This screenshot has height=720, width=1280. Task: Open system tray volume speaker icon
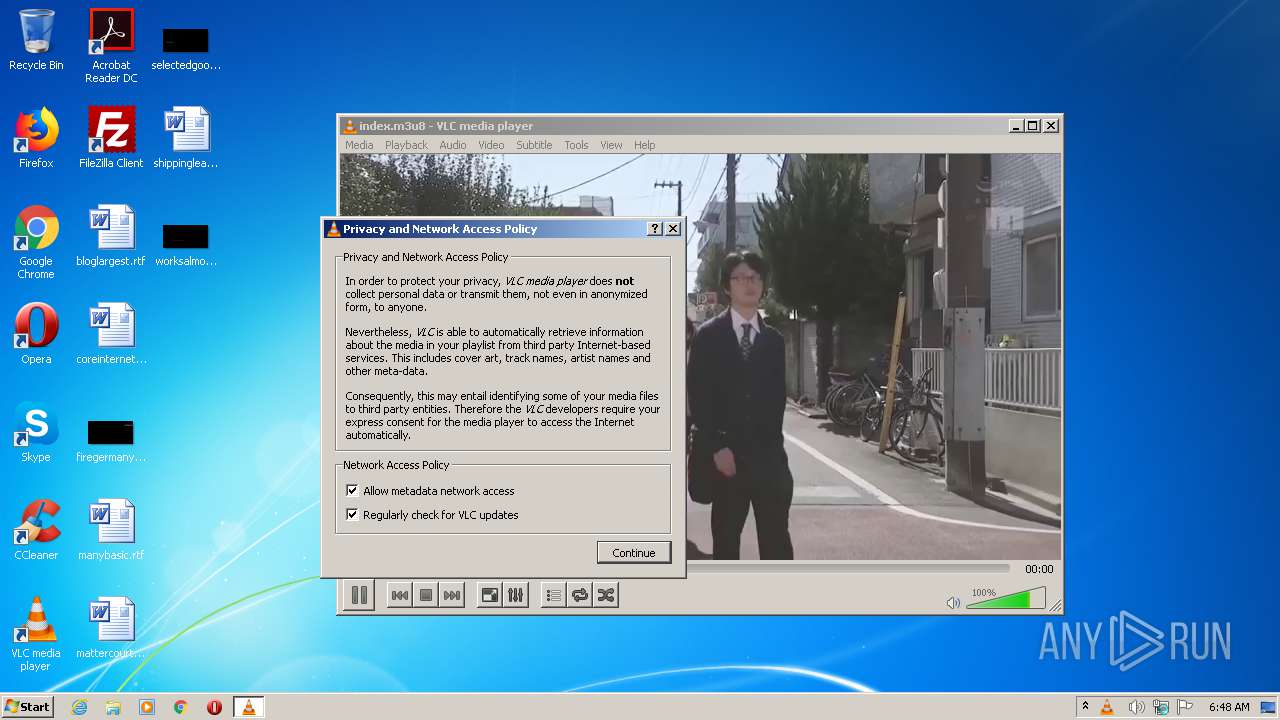(1136, 707)
